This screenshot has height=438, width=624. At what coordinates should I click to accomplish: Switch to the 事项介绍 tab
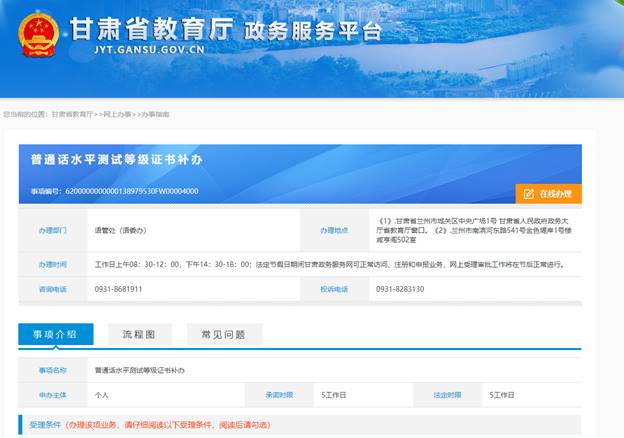click(x=56, y=334)
